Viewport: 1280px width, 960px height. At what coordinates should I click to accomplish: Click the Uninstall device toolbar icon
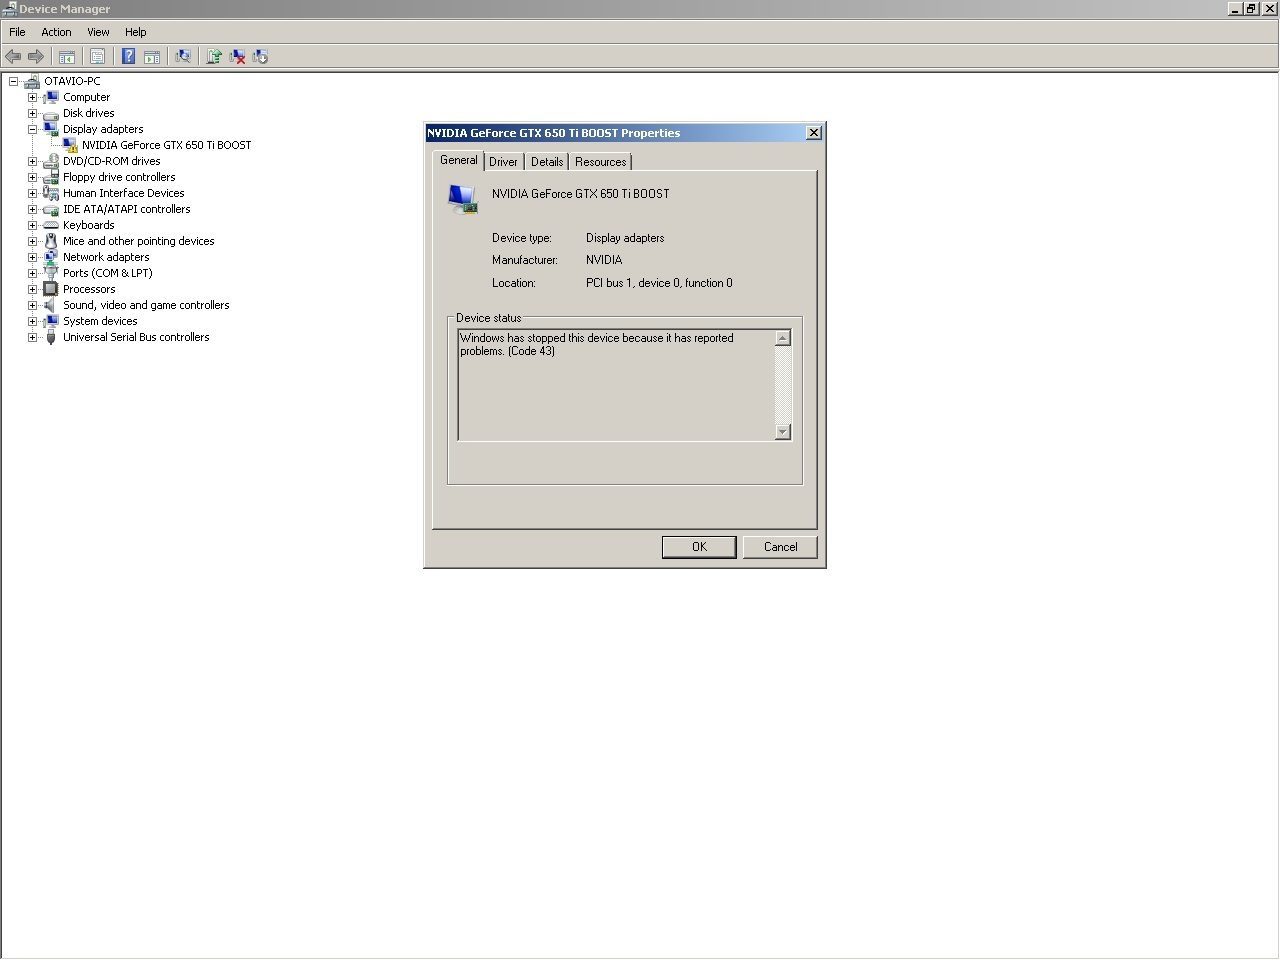(x=237, y=57)
